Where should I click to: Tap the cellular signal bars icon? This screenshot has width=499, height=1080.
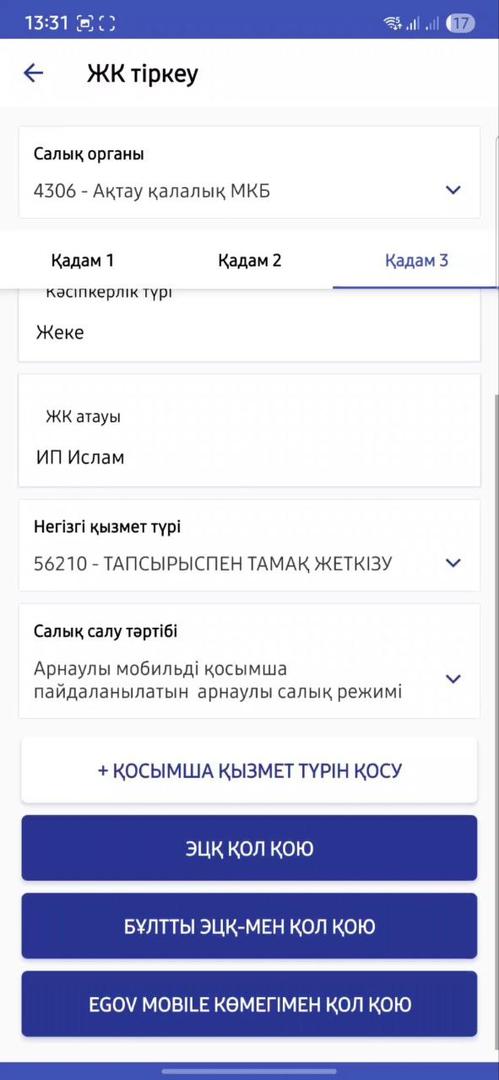413,23
